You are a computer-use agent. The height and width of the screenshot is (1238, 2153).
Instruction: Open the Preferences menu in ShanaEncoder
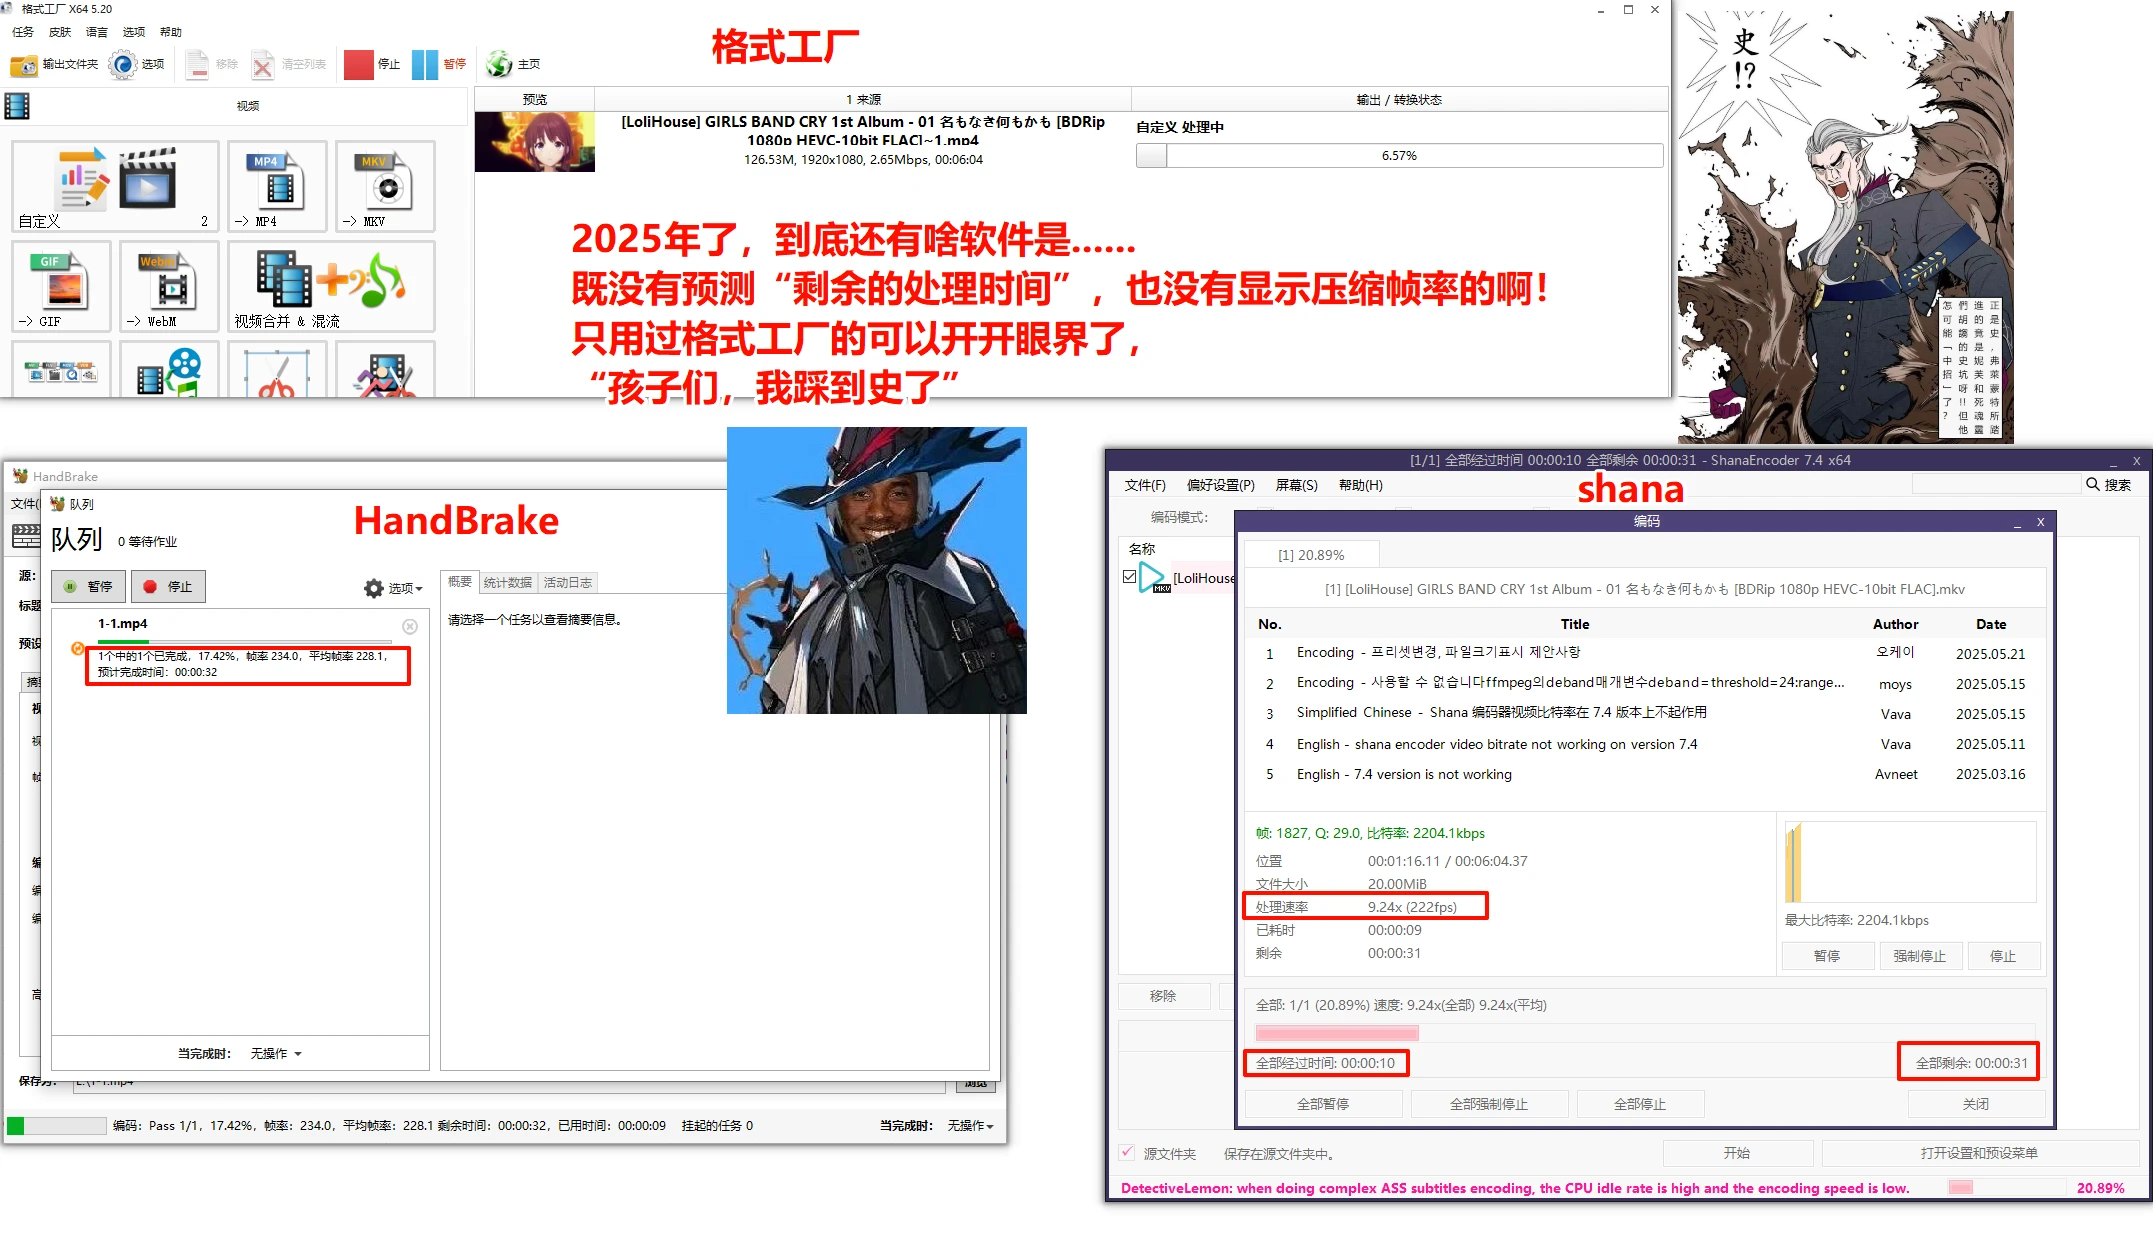[x=1219, y=485]
